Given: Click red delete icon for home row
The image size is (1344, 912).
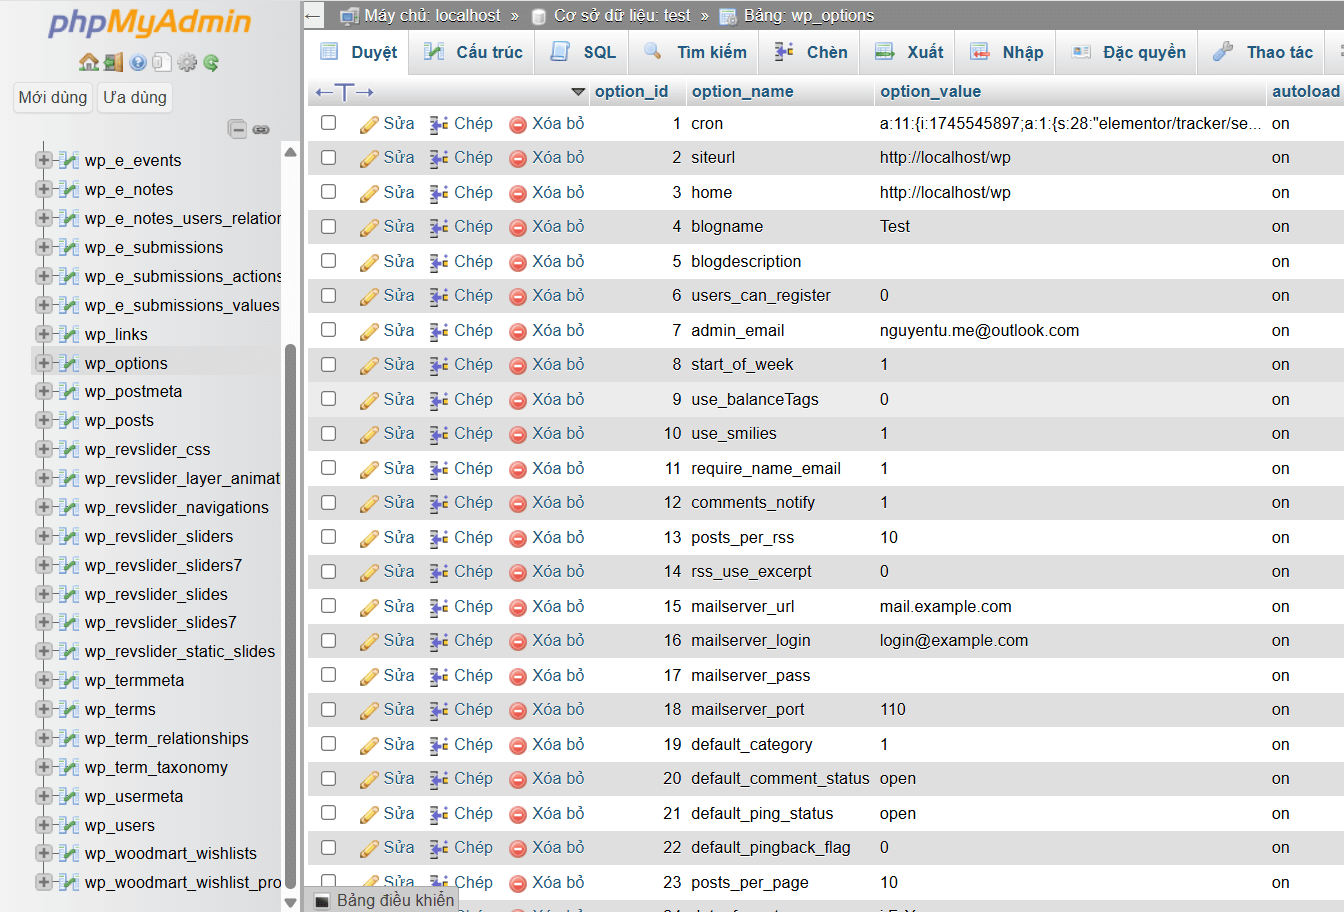Looking at the screenshot, I should 518,193.
